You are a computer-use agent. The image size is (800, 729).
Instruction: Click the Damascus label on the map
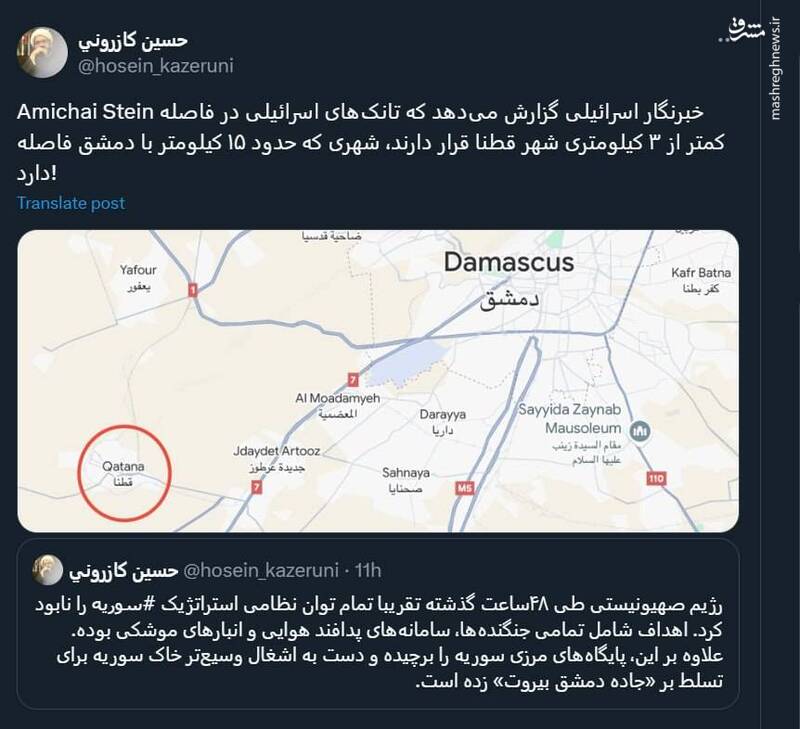[x=508, y=264]
